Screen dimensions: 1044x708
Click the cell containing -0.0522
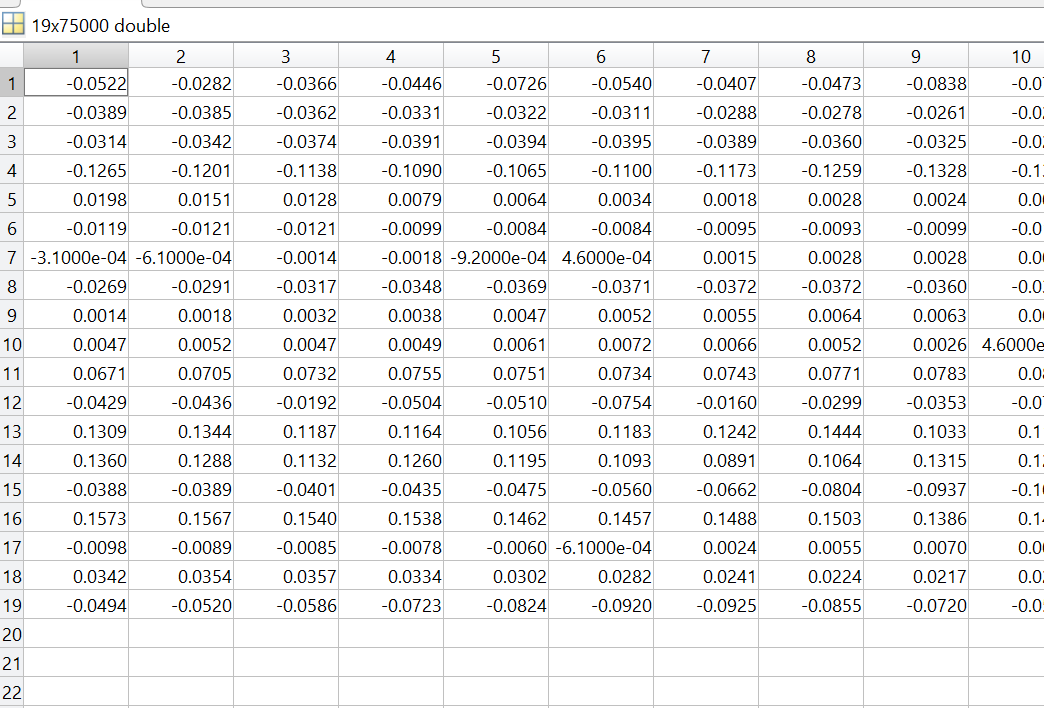76,83
